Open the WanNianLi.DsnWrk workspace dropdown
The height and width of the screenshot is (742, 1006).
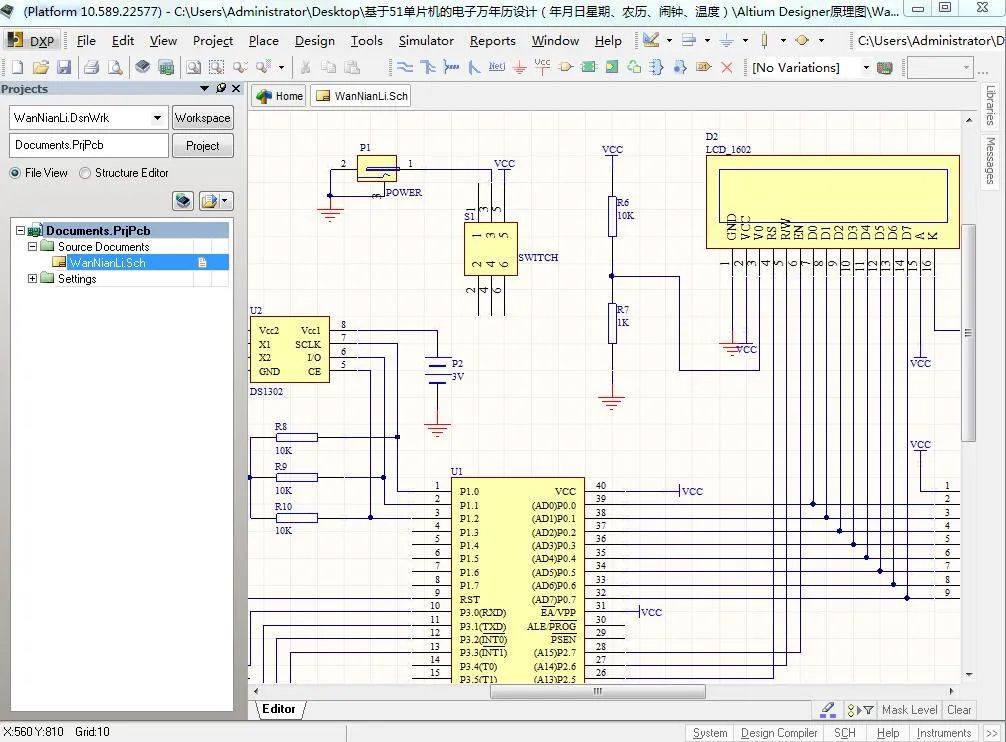click(157, 118)
